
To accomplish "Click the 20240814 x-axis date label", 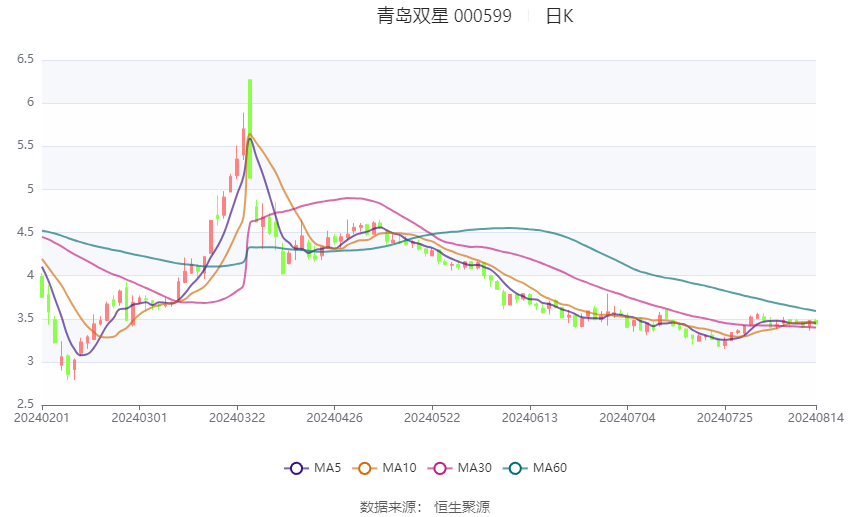I will [816, 418].
